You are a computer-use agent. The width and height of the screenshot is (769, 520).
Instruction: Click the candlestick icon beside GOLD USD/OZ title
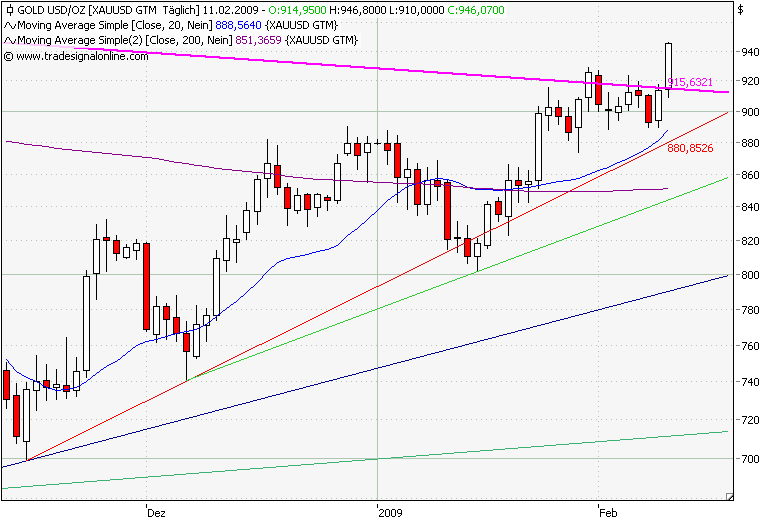[9, 10]
